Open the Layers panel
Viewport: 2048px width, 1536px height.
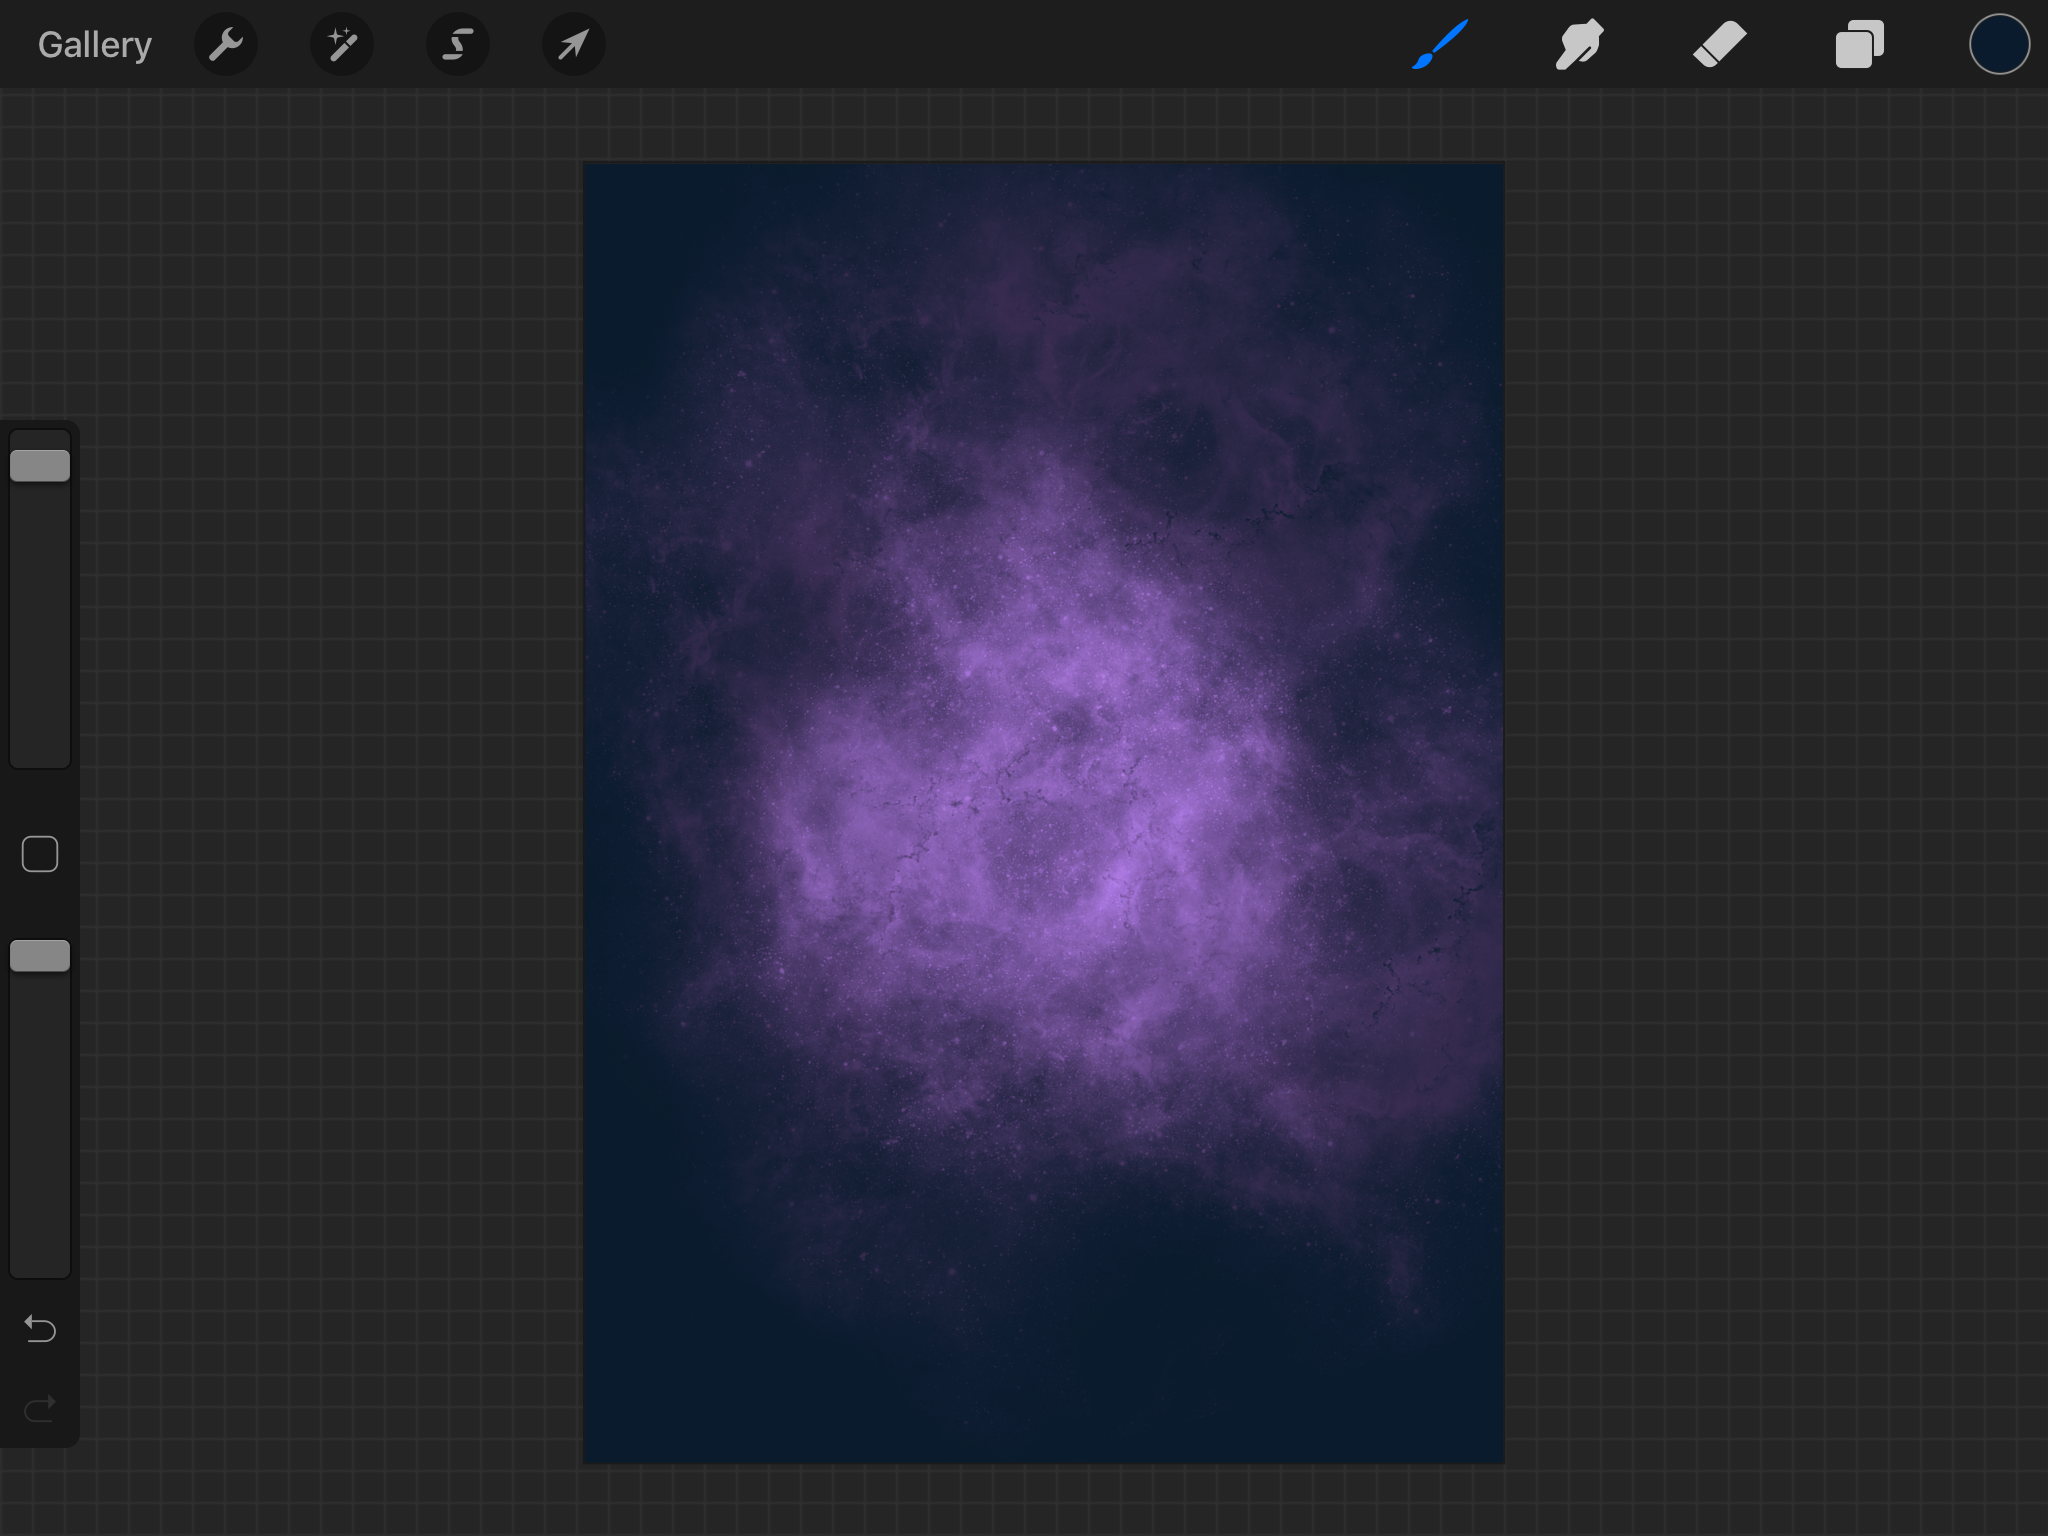tap(1860, 45)
